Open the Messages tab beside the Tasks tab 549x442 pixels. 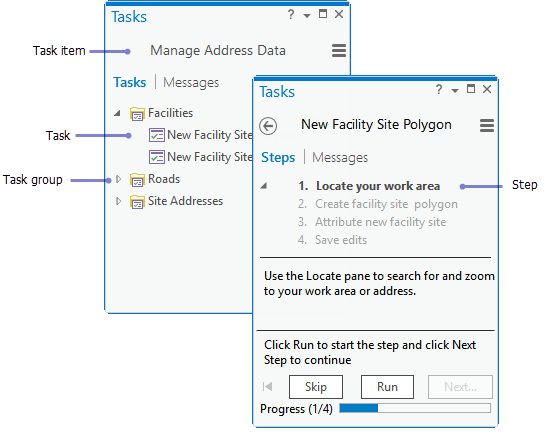[x=191, y=83]
